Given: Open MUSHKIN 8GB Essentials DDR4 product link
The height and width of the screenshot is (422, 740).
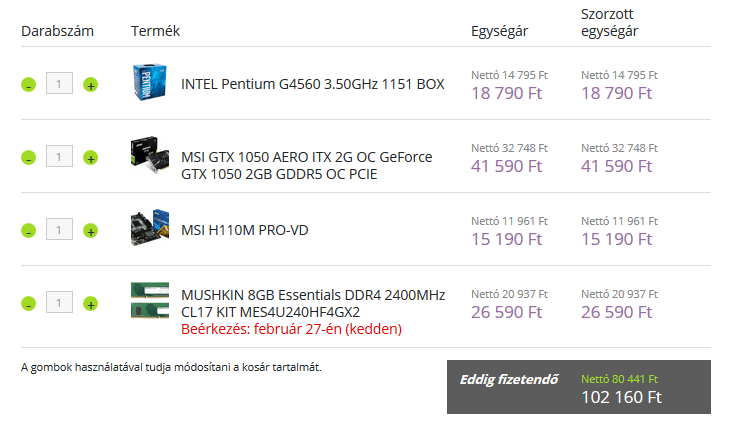Looking at the screenshot, I should pos(313,303).
